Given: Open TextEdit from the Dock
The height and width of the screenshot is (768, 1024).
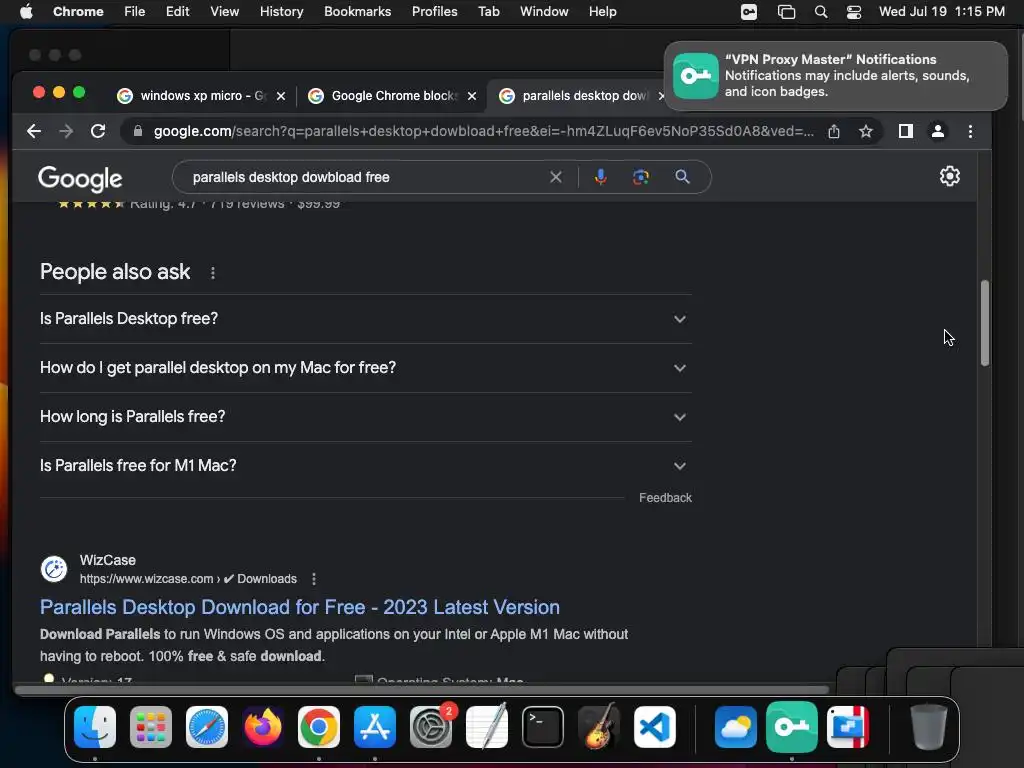Looking at the screenshot, I should [x=487, y=727].
